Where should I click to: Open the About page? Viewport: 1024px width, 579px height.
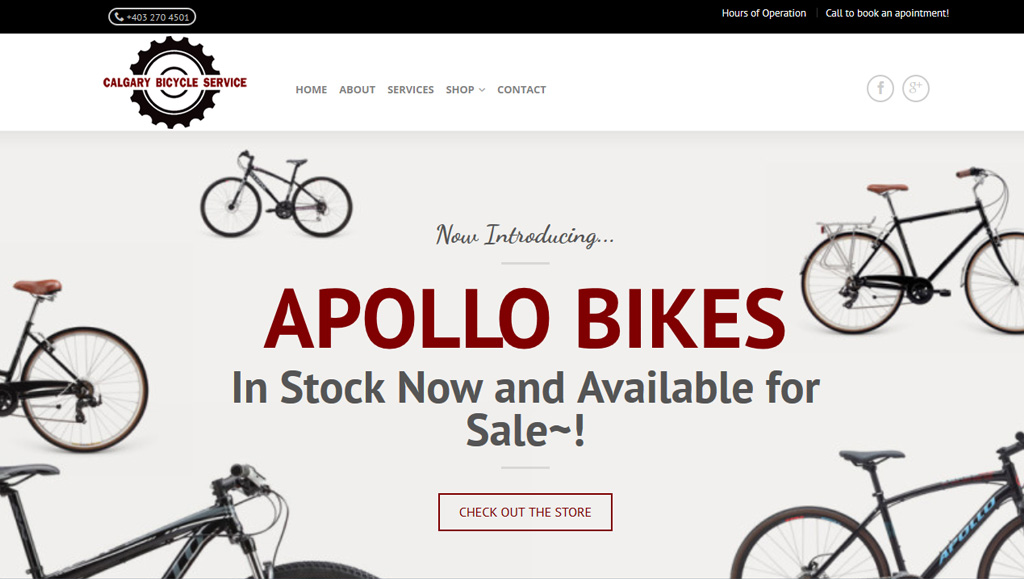(x=357, y=89)
